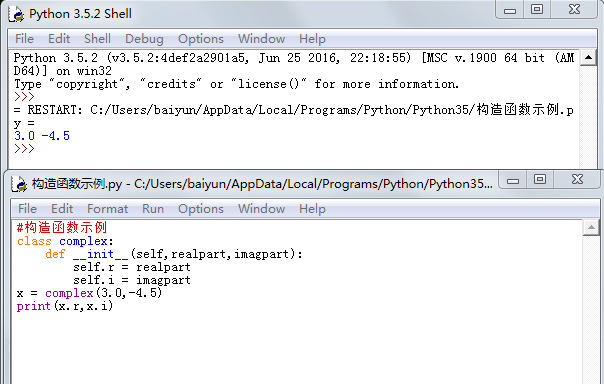604x384 pixels.
Task: Click the "print(x.r,x.i)" line
Action: tap(65, 306)
